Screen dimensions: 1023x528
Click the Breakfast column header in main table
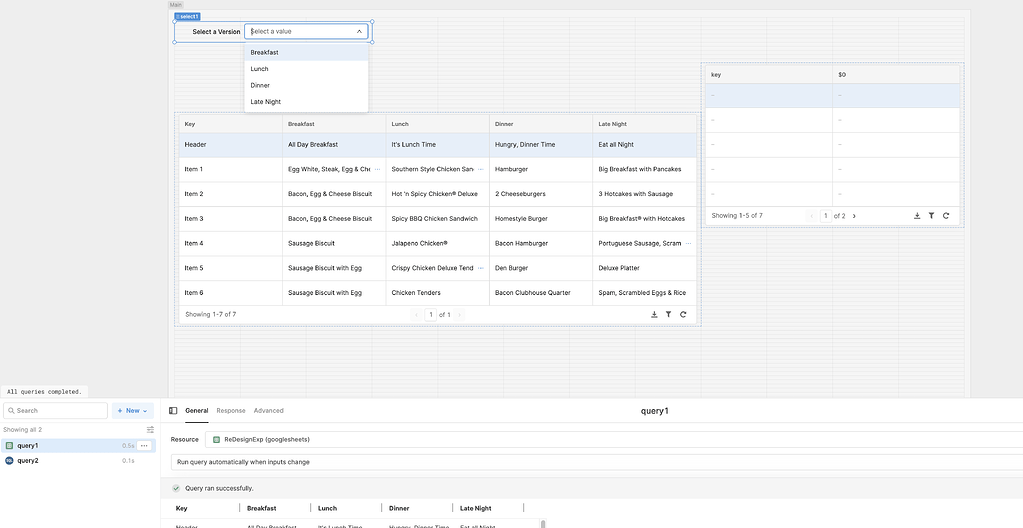pyautogui.click(x=334, y=124)
